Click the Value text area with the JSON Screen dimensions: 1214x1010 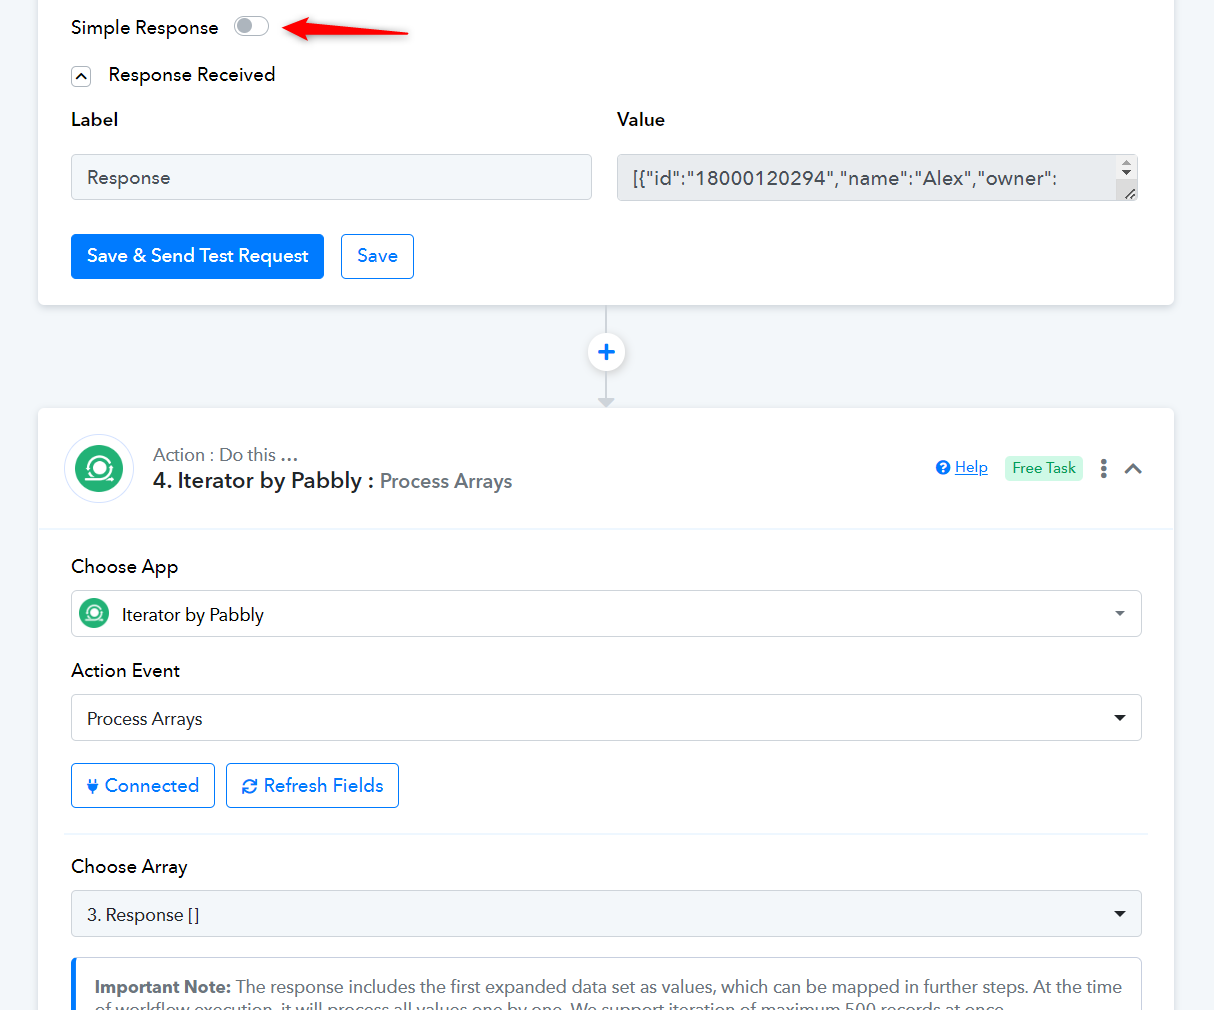tap(877, 177)
